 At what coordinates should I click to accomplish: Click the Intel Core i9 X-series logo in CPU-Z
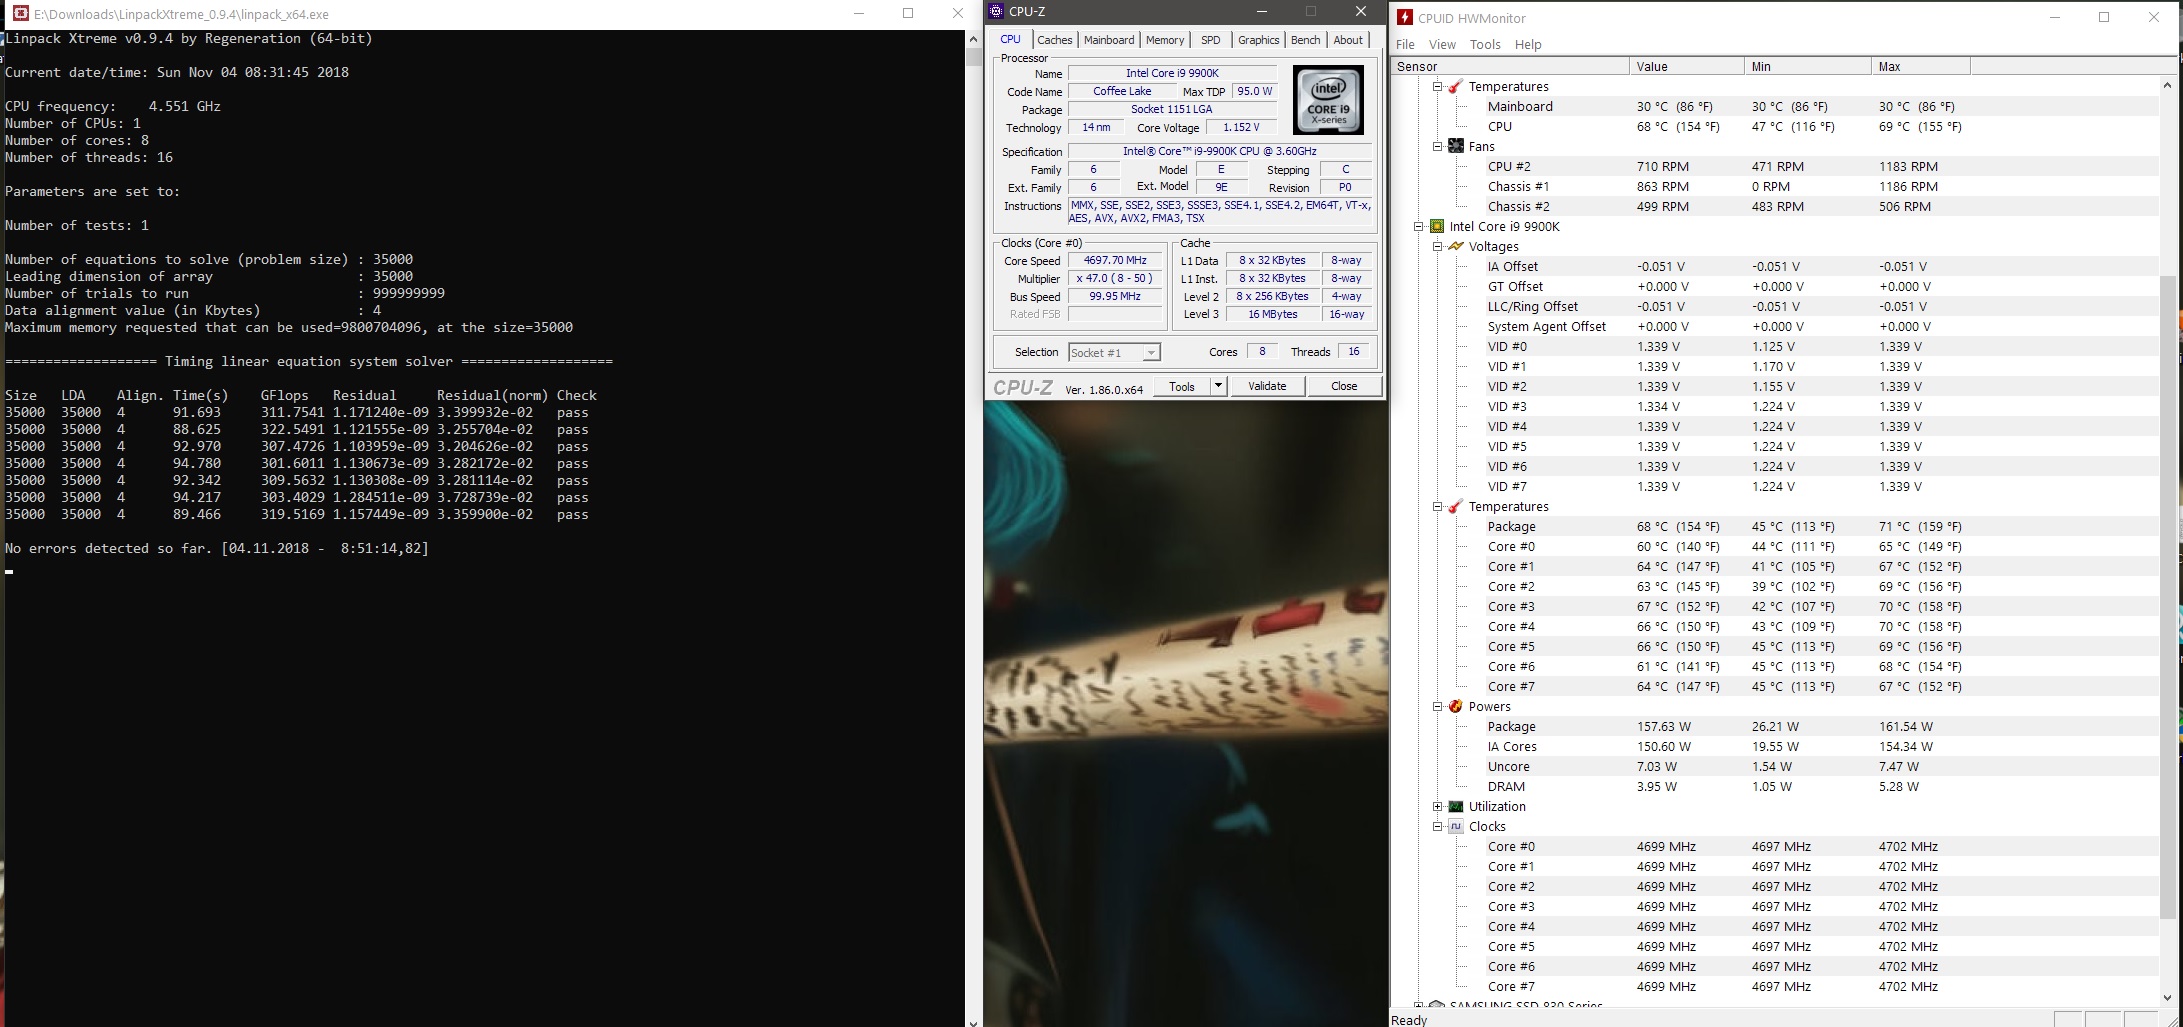[x=1328, y=100]
